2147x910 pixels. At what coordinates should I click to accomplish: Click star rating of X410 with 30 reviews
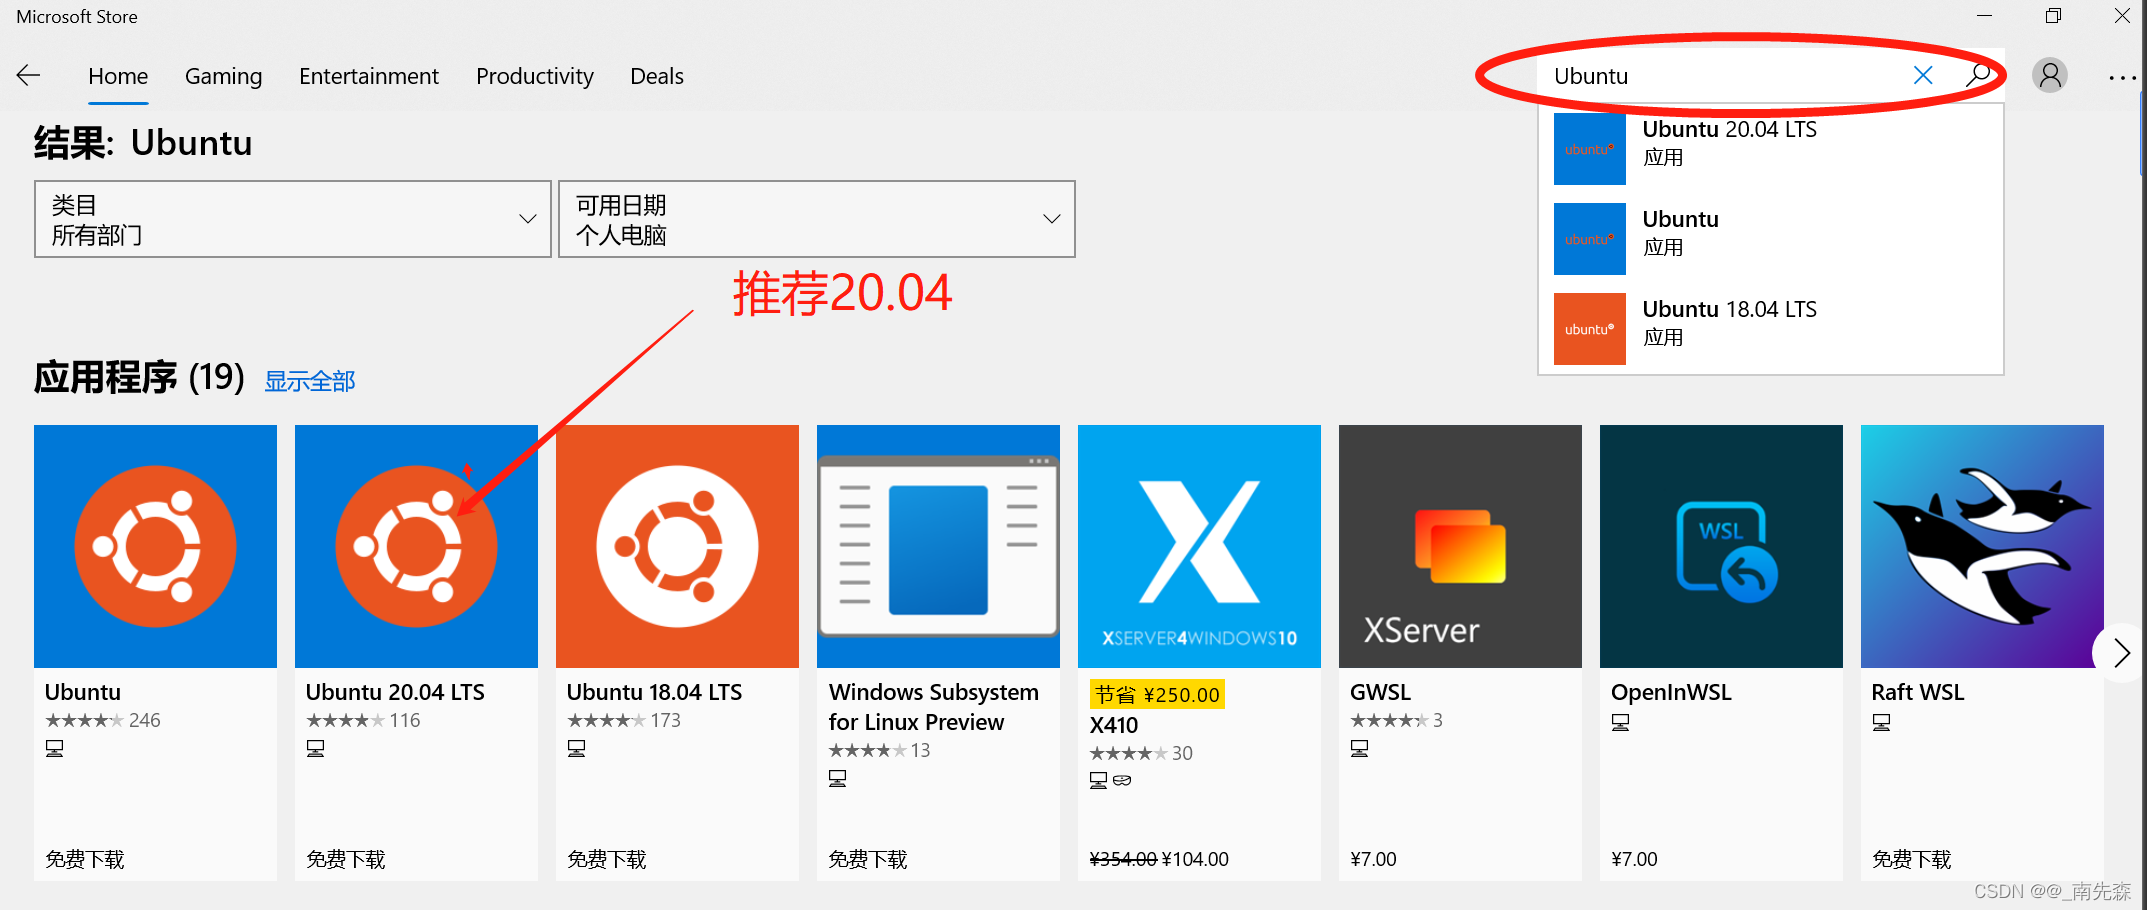[1128, 753]
